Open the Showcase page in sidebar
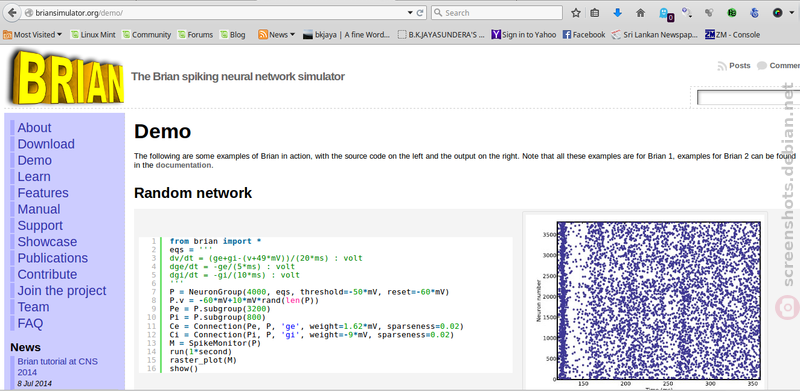The width and height of the screenshot is (800, 391). point(47,242)
